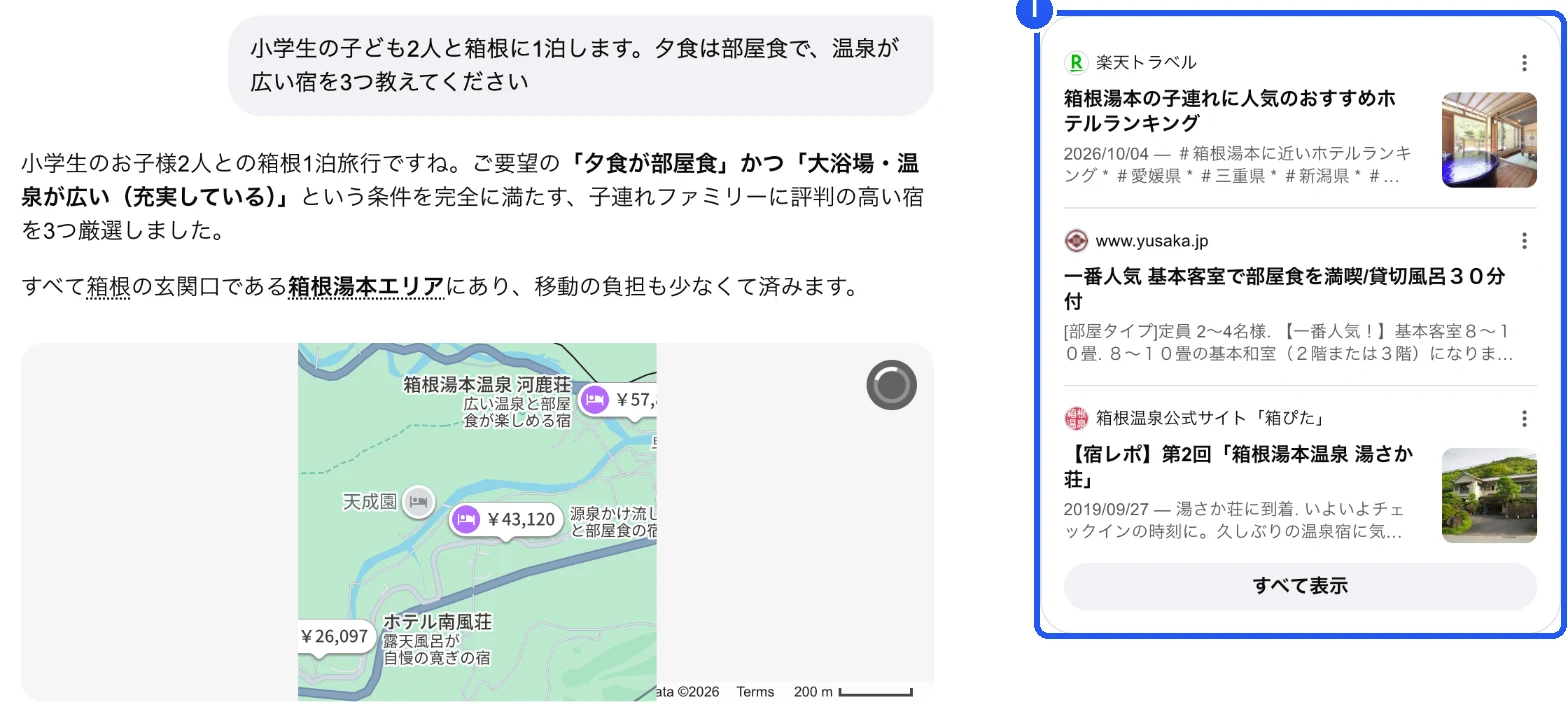Click the gray 天成園 hotel marker
This screenshot has width=1568, height=714.
(418, 501)
